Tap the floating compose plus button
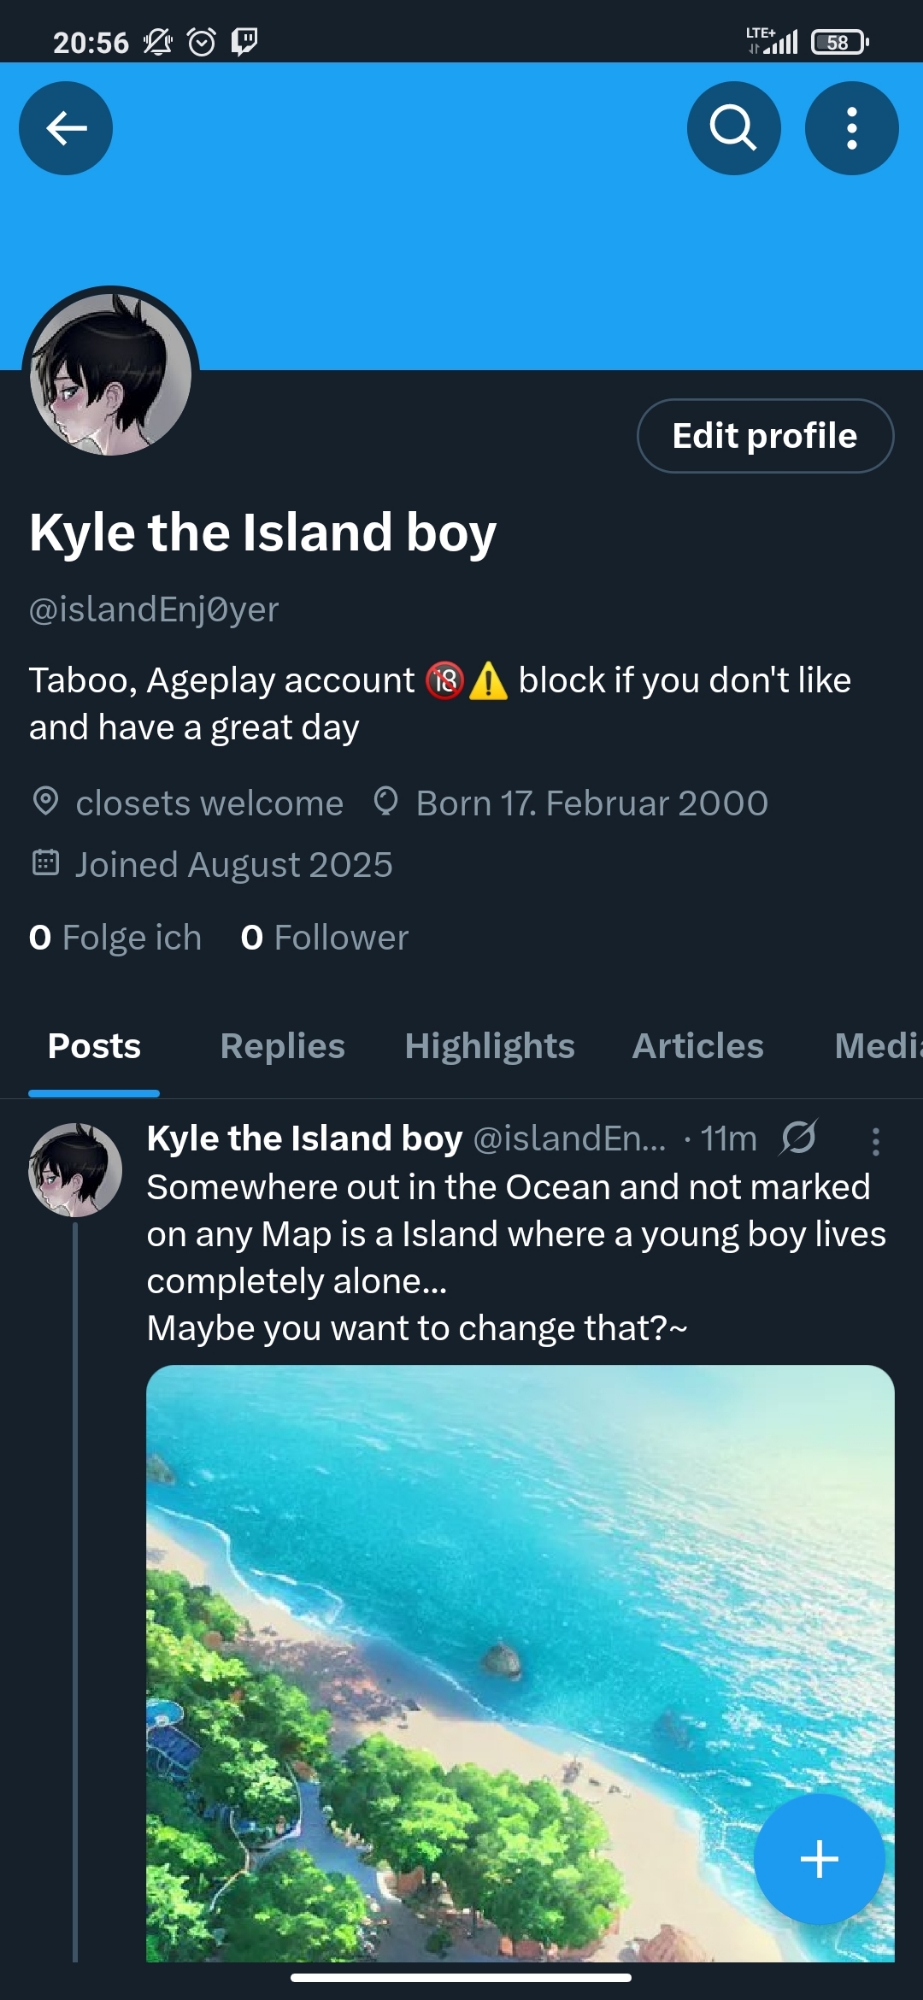This screenshot has height=2000, width=923. point(819,1859)
